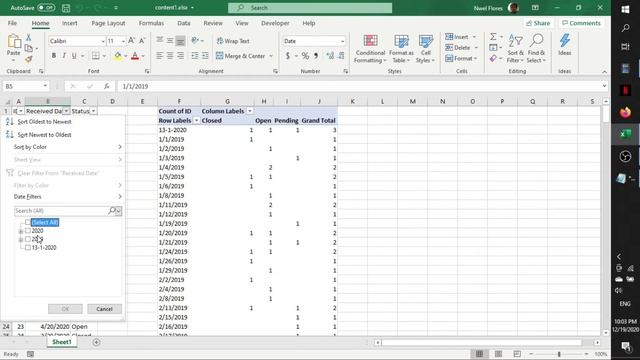640x360 pixels.
Task: Switch to Page Layout view icon
Action: pos(498,354)
